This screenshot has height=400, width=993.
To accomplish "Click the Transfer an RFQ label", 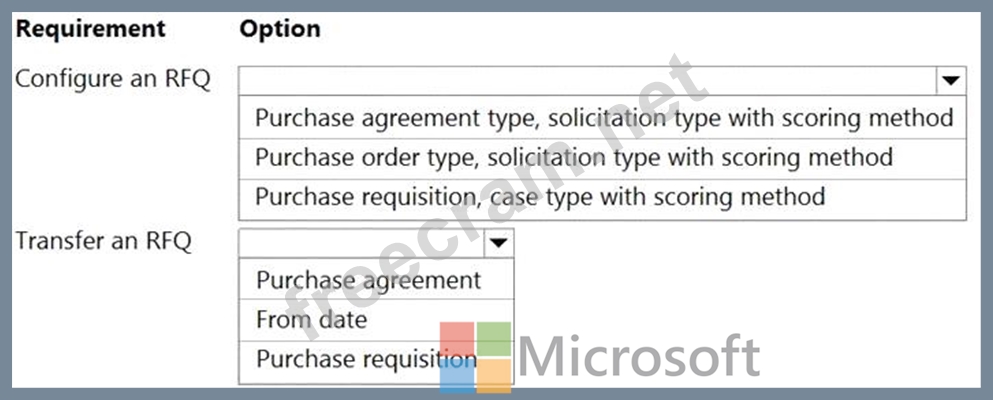I will click(103, 242).
